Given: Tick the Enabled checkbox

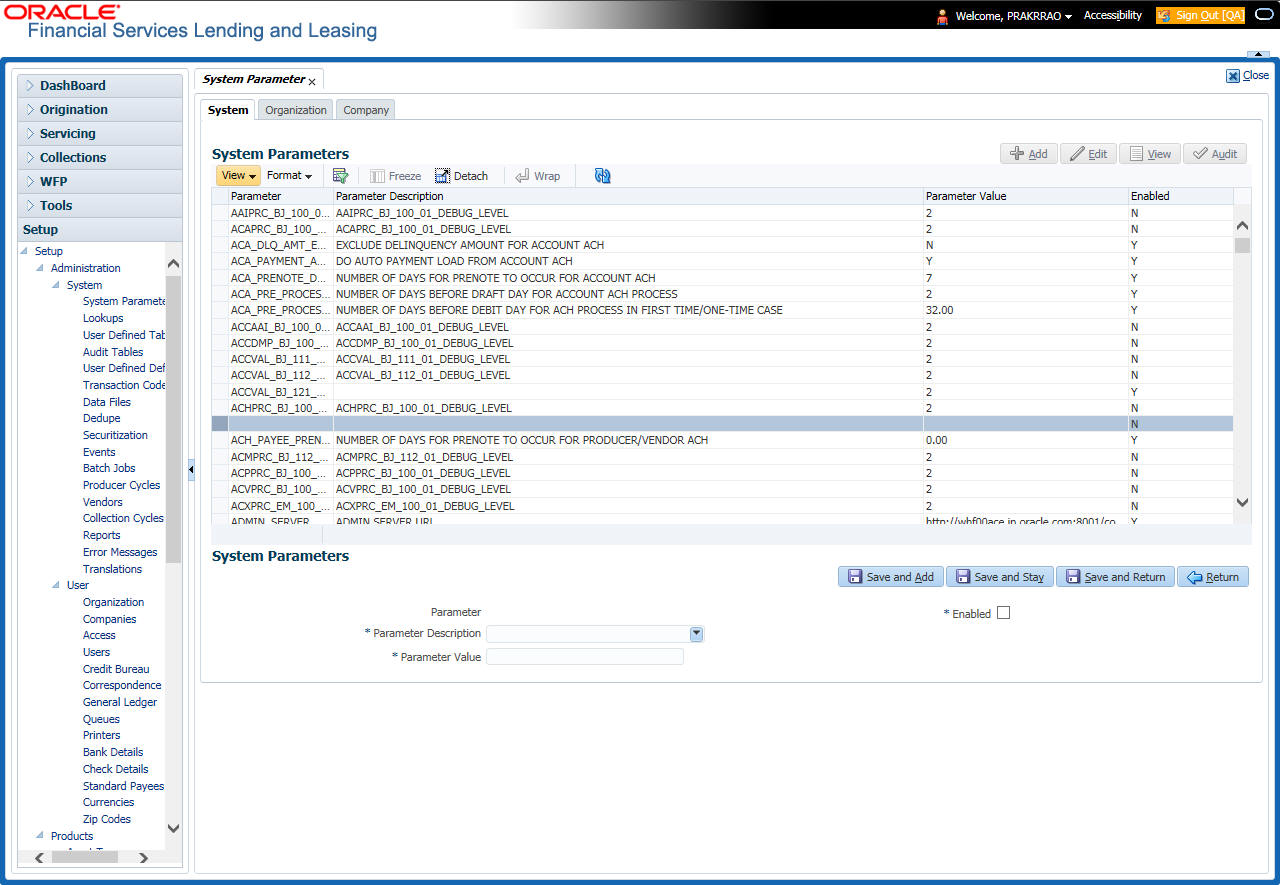Looking at the screenshot, I should pos(1004,613).
